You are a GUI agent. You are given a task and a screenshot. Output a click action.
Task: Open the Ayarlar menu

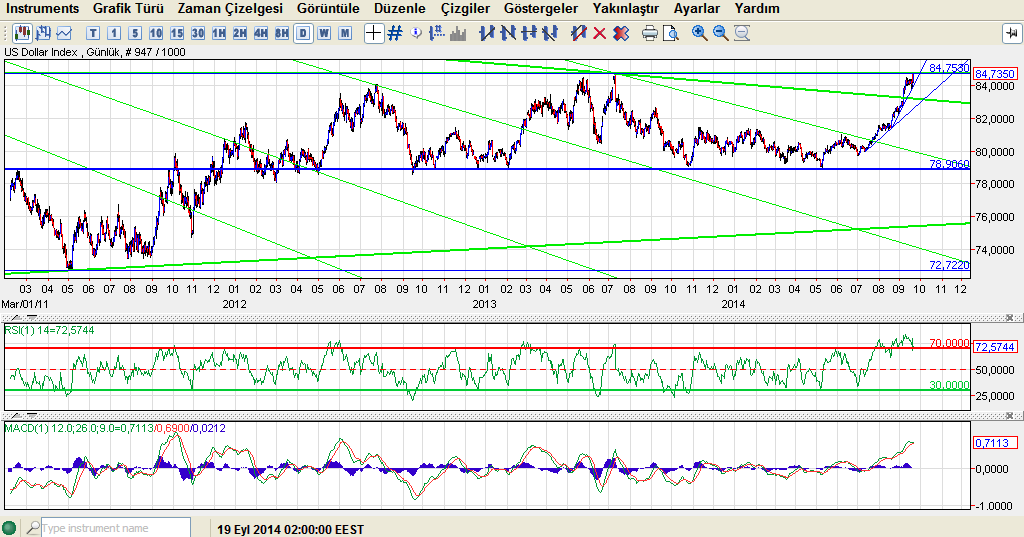point(697,8)
